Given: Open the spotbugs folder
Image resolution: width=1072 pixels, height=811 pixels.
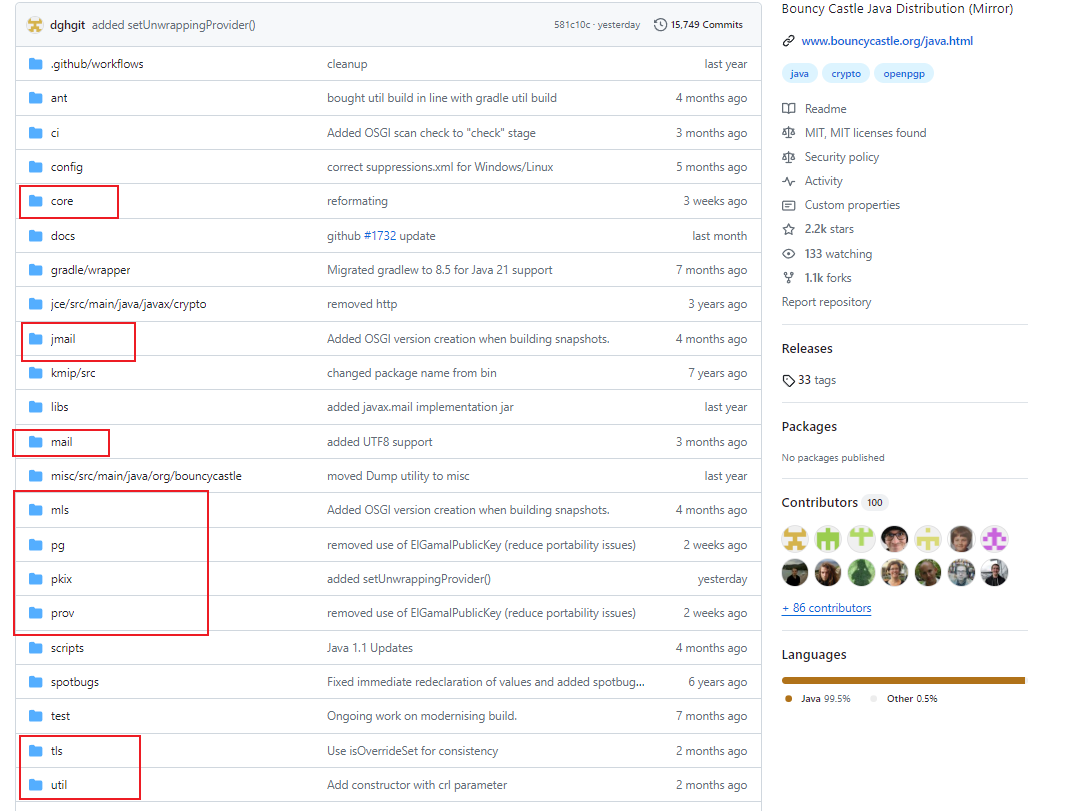Looking at the screenshot, I should [x=75, y=682].
